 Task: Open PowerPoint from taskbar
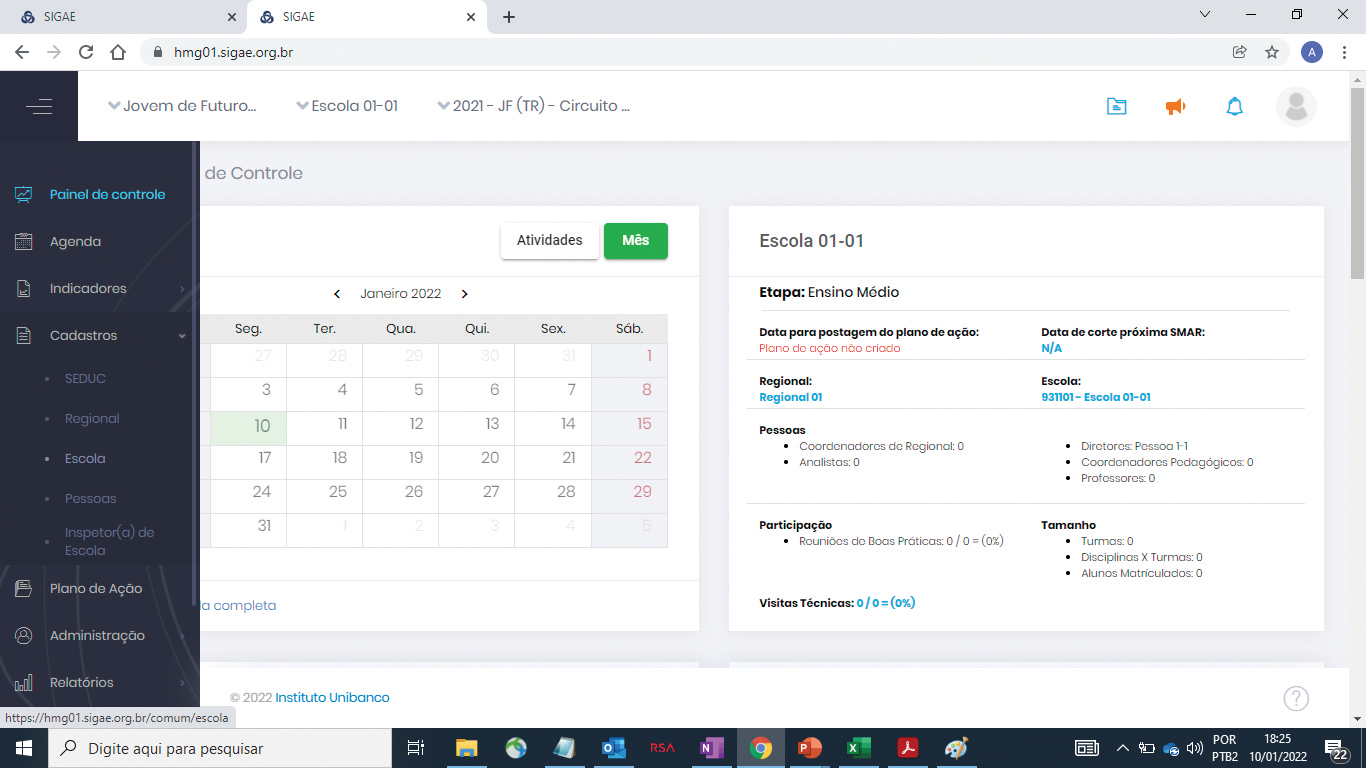[x=809, y=748]
